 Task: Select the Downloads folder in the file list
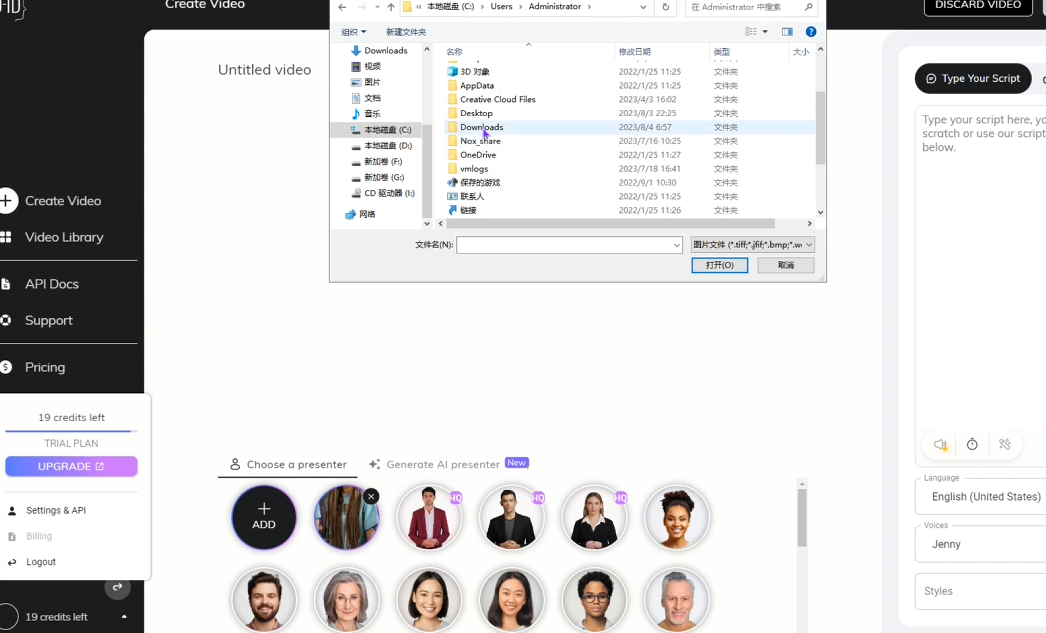482,127
